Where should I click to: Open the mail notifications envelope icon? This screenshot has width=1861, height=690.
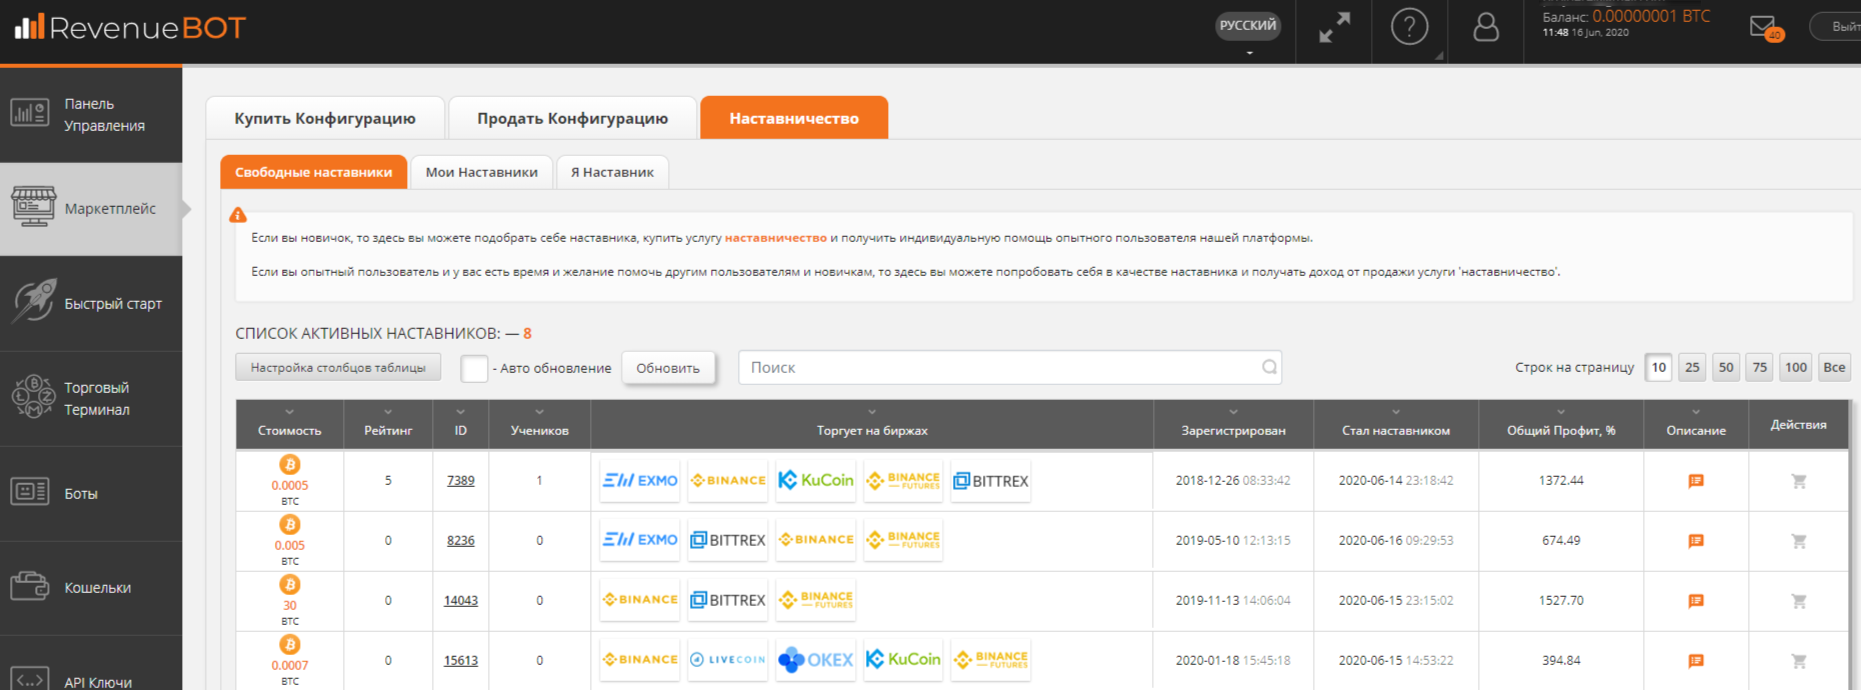pyautogui.click(x=1764, y=28)
